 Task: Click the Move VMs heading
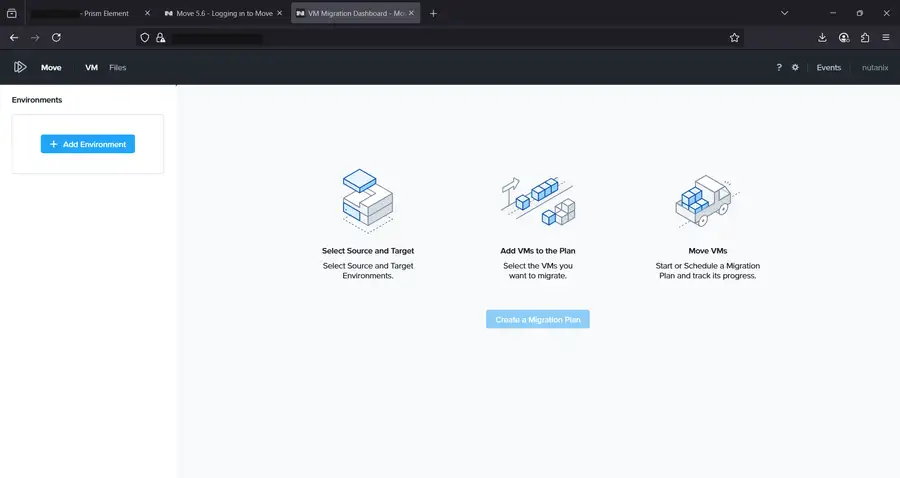click(x=708, y=251)
